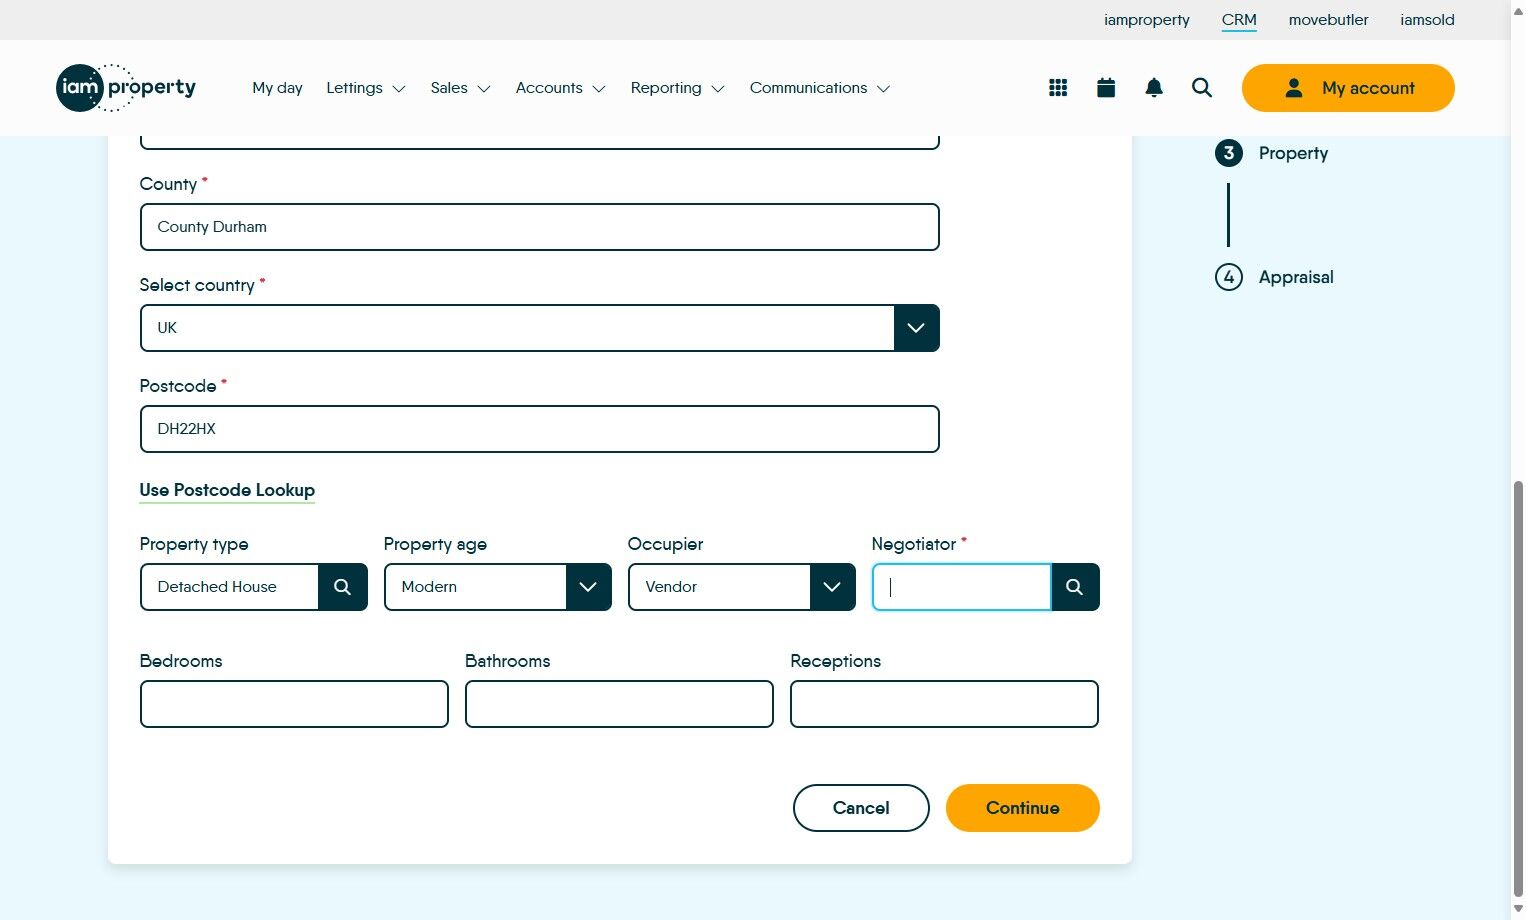Click the Appraisal step label
Viewport: 1526px width, 920px height.
(1296, 277)
